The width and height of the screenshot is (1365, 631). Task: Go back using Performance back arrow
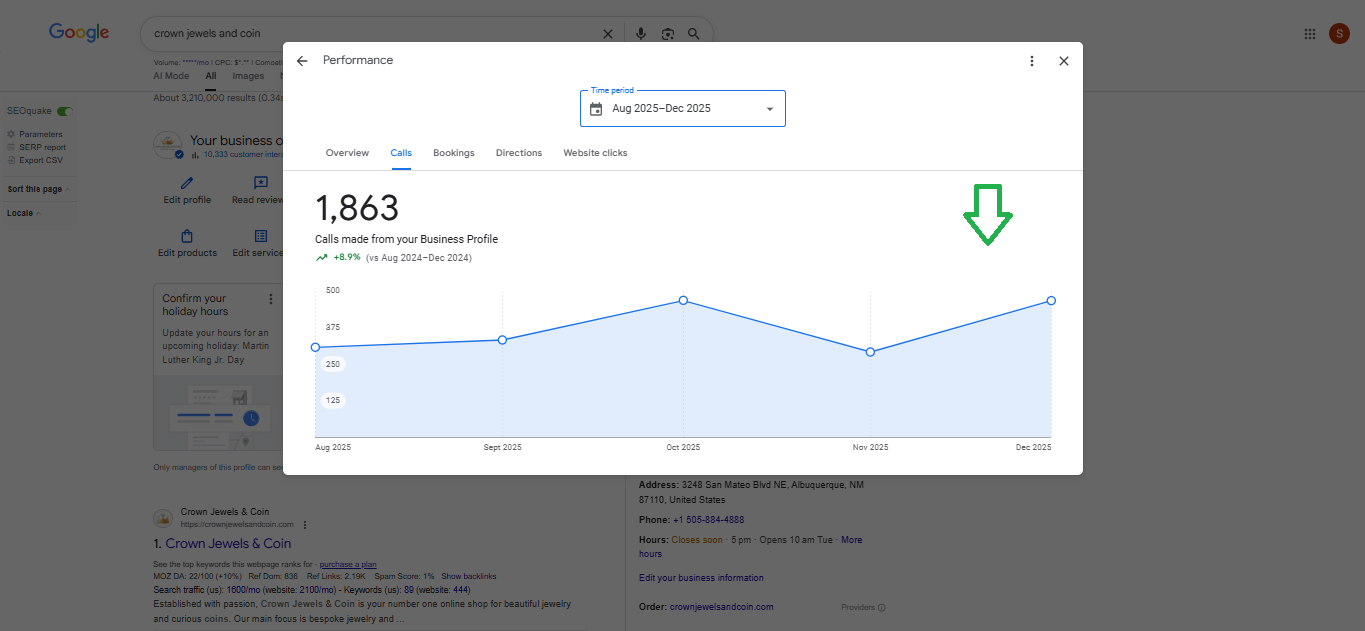point(302,61)
